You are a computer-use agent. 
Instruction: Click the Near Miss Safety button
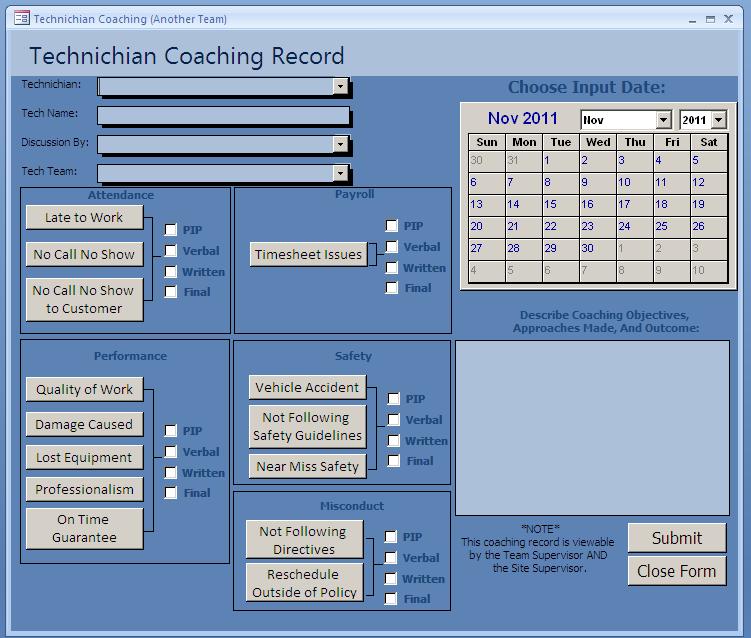tap(307, 466)
